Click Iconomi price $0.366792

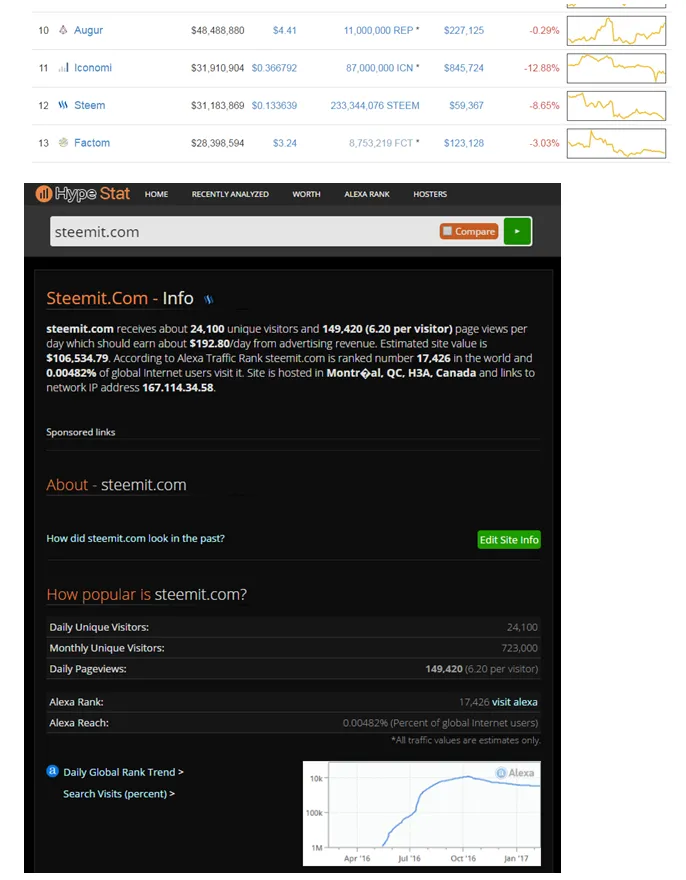(274, 68)
